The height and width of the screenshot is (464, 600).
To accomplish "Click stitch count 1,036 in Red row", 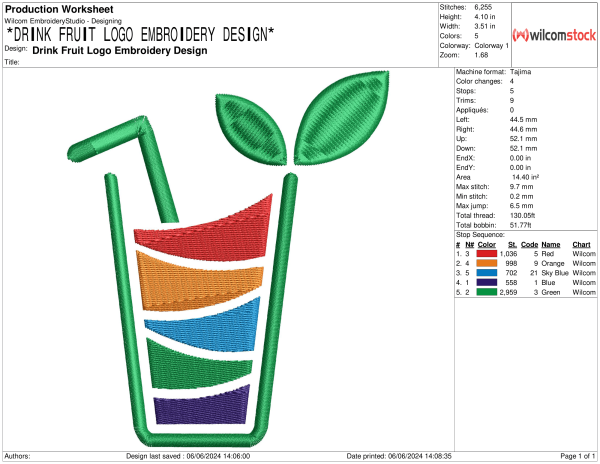I will click(508, 254).
